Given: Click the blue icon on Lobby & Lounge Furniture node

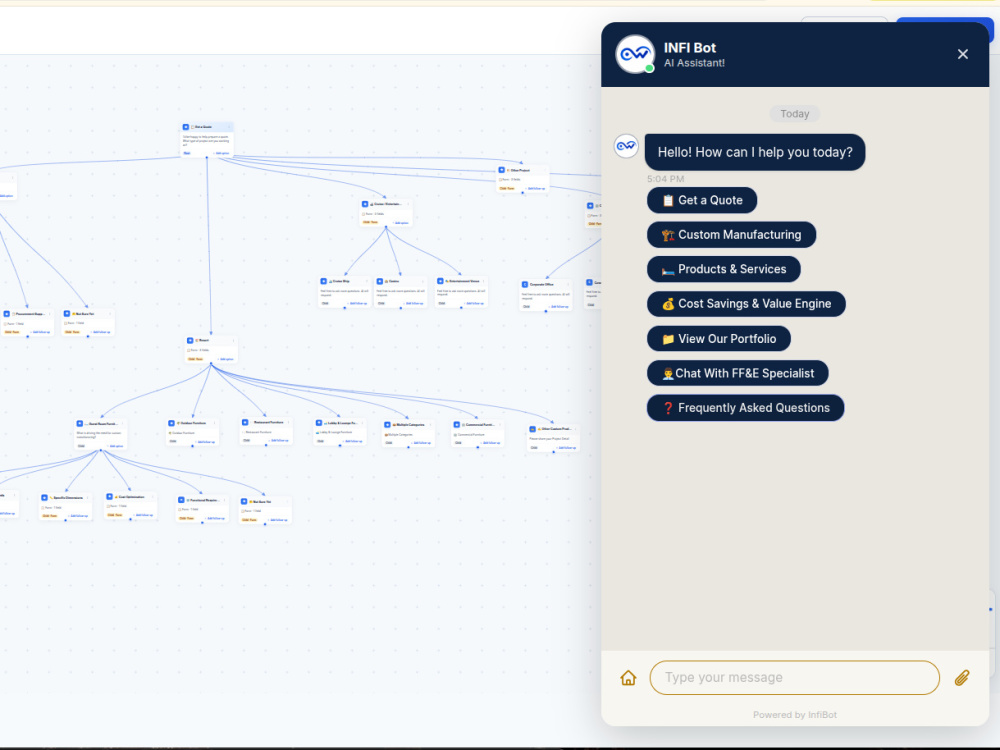Looking at the screenshot, I should (319, 423).
